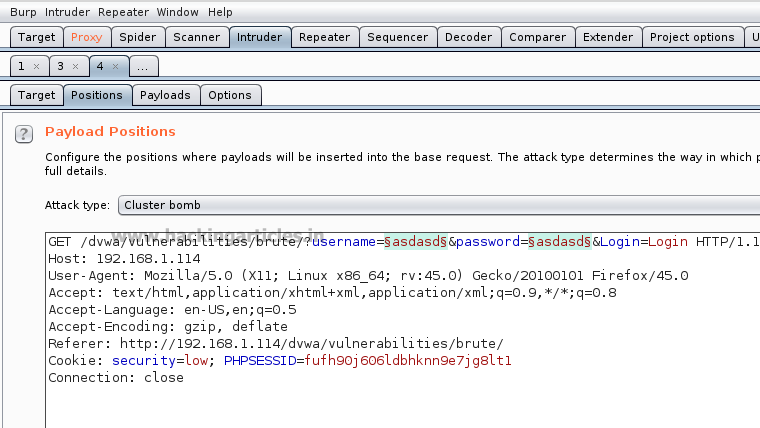The width and height of the screenshot is (760, 428).
Task: Switch to the Proxy tab
Action: (86, 37)
